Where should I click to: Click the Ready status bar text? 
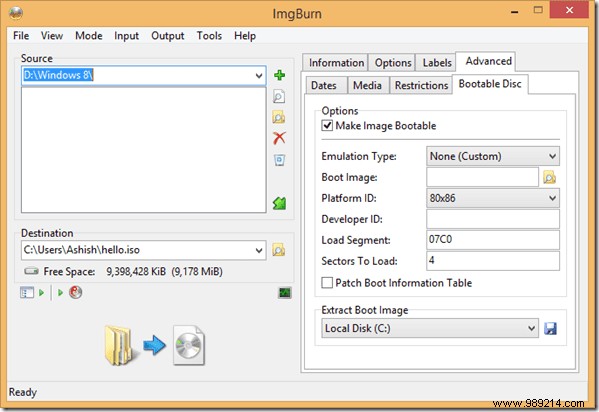[23, 392]
